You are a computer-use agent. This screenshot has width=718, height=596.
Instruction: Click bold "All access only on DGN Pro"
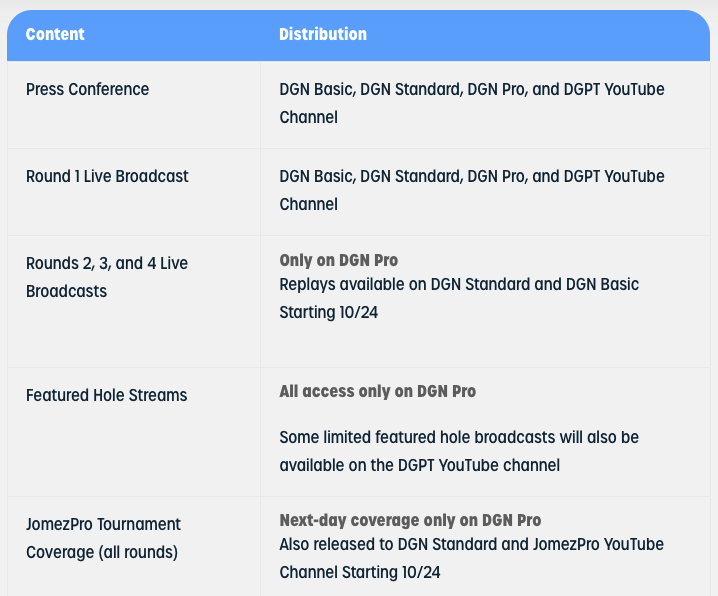(377, 391)
